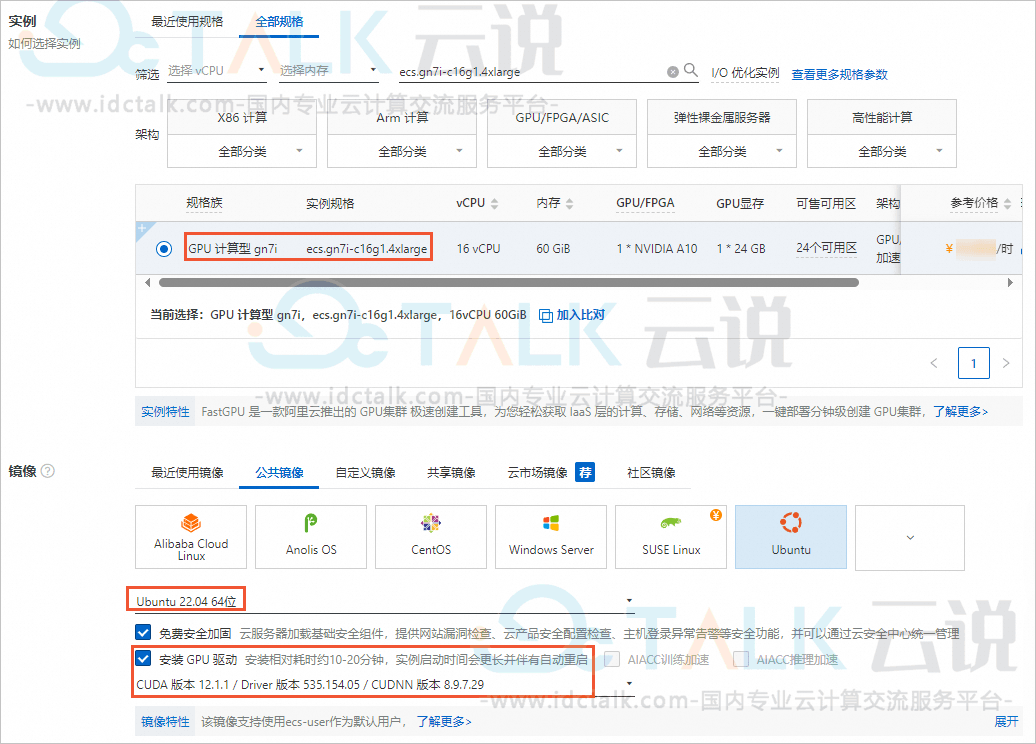Image resolution: width=1036 pixels, height=744 pixels.
Task: Click the 实例规格 column header
Action: coord(330,204)
